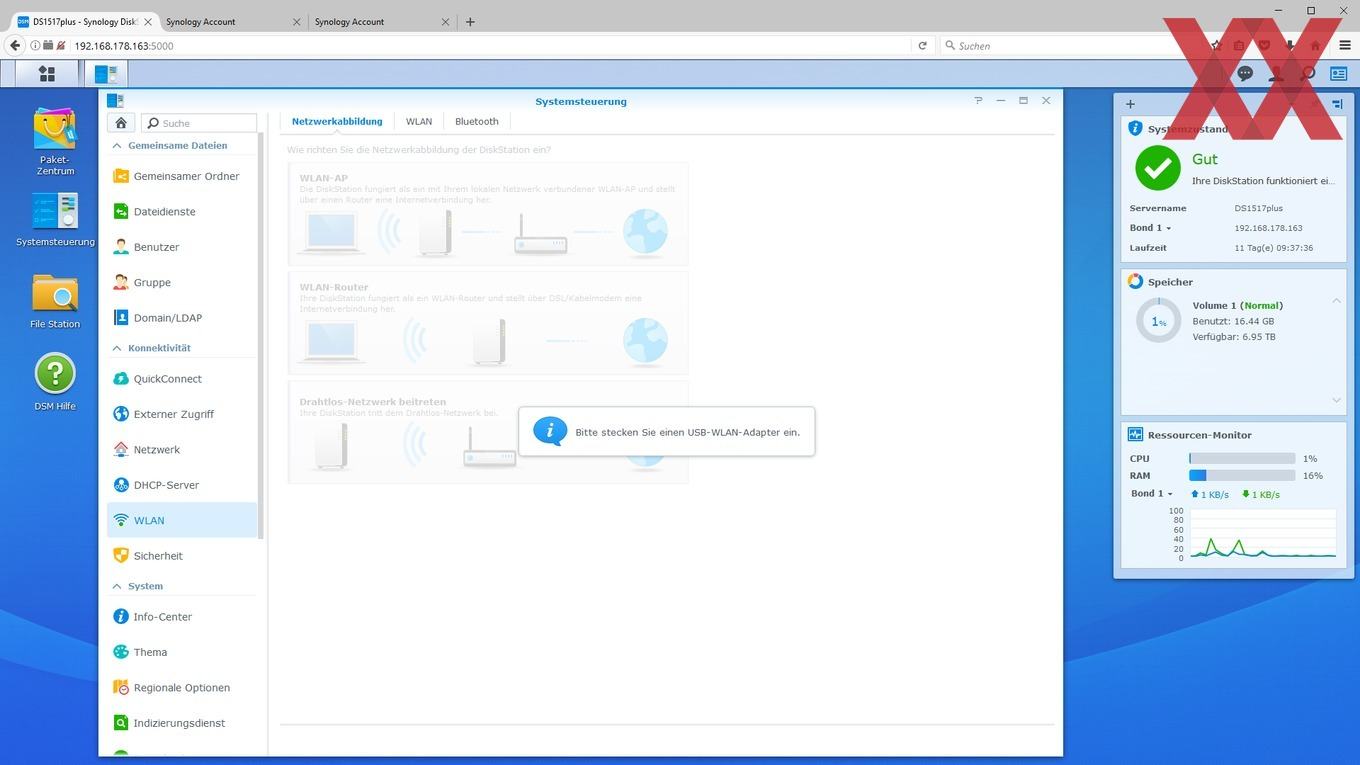This screenshot has width=1360, height=765.
Task: Reload the page in the browser
Action: coord(922,45)
